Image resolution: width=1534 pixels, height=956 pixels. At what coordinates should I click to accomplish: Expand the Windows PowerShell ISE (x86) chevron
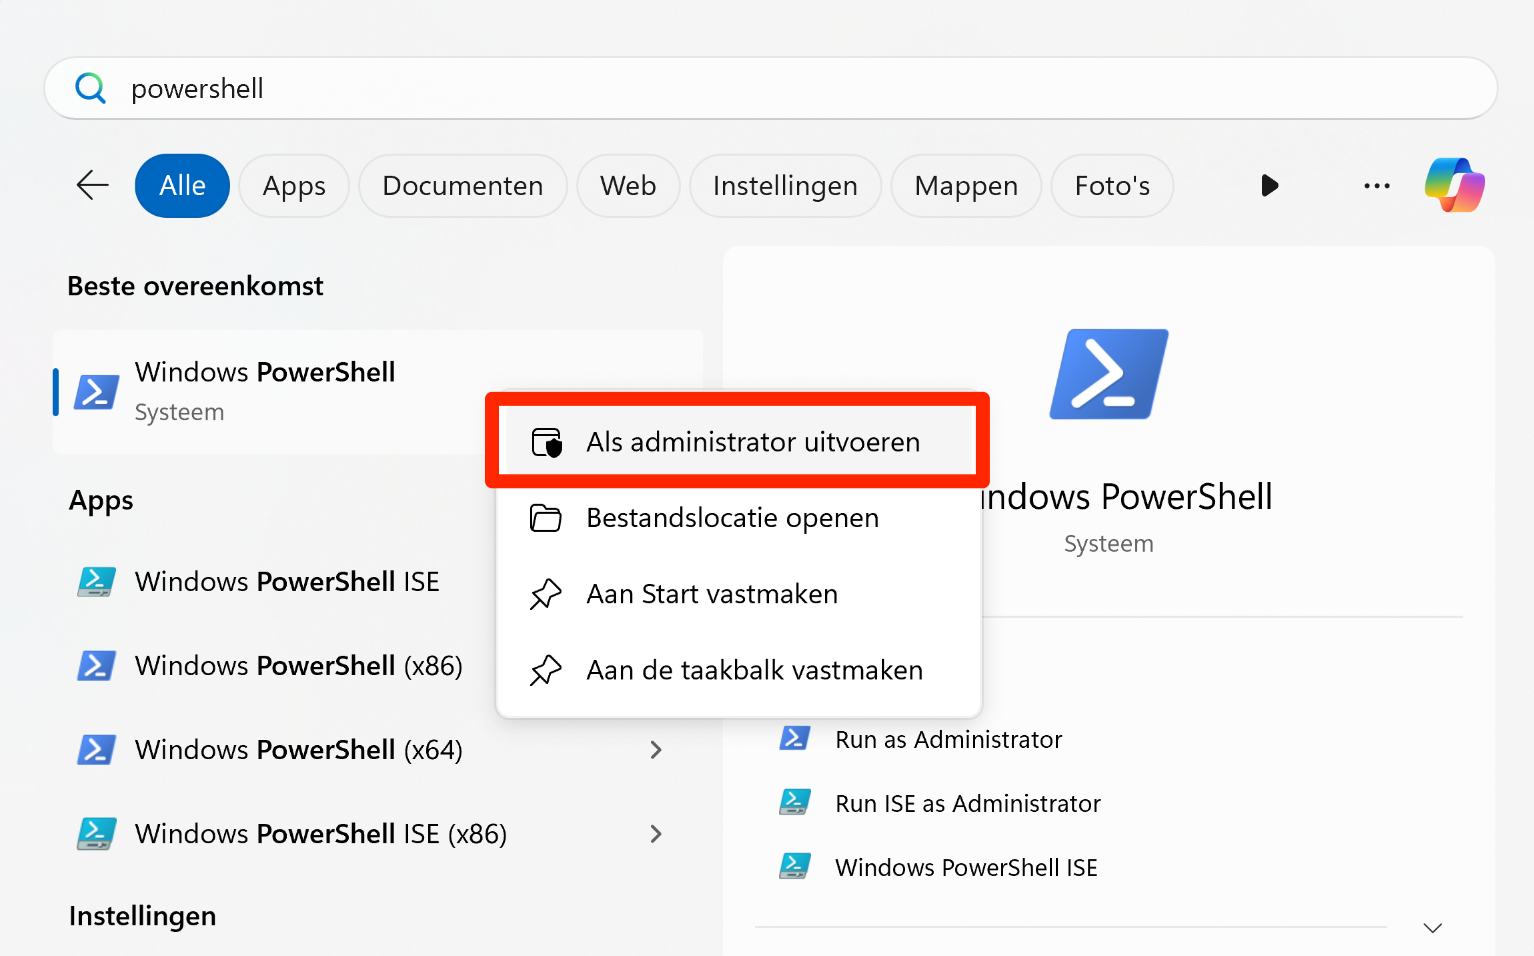(x=656, y=834)
